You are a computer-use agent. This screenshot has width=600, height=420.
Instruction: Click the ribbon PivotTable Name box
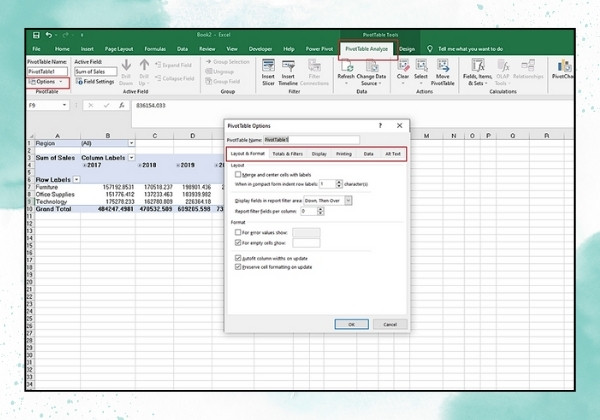click(47, 72)
